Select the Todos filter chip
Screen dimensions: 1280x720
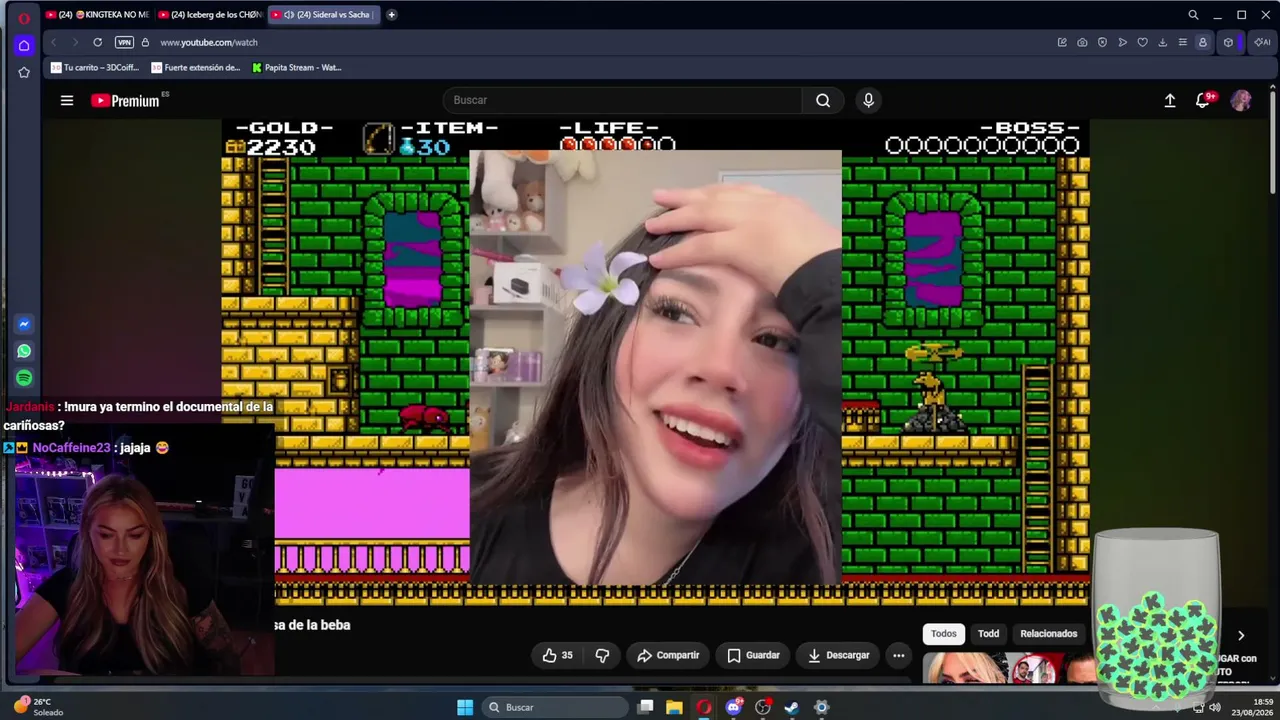coord(943,633)
